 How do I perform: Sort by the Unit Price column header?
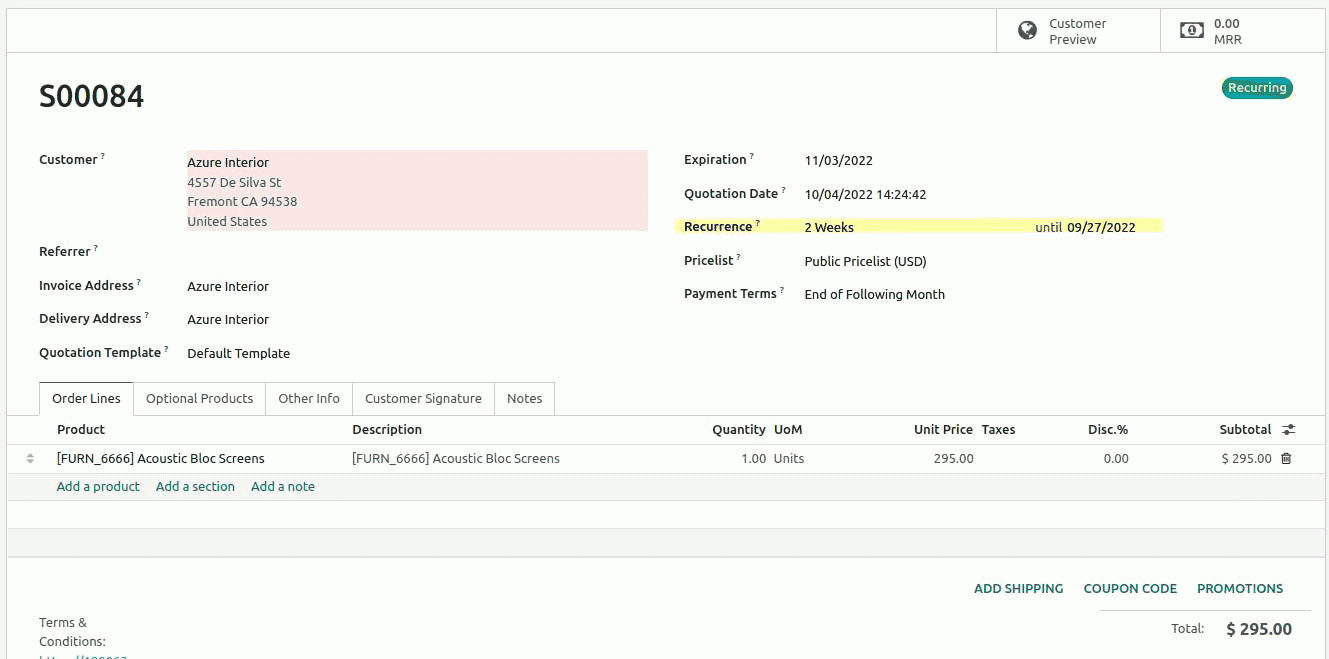tap(943, 430)
